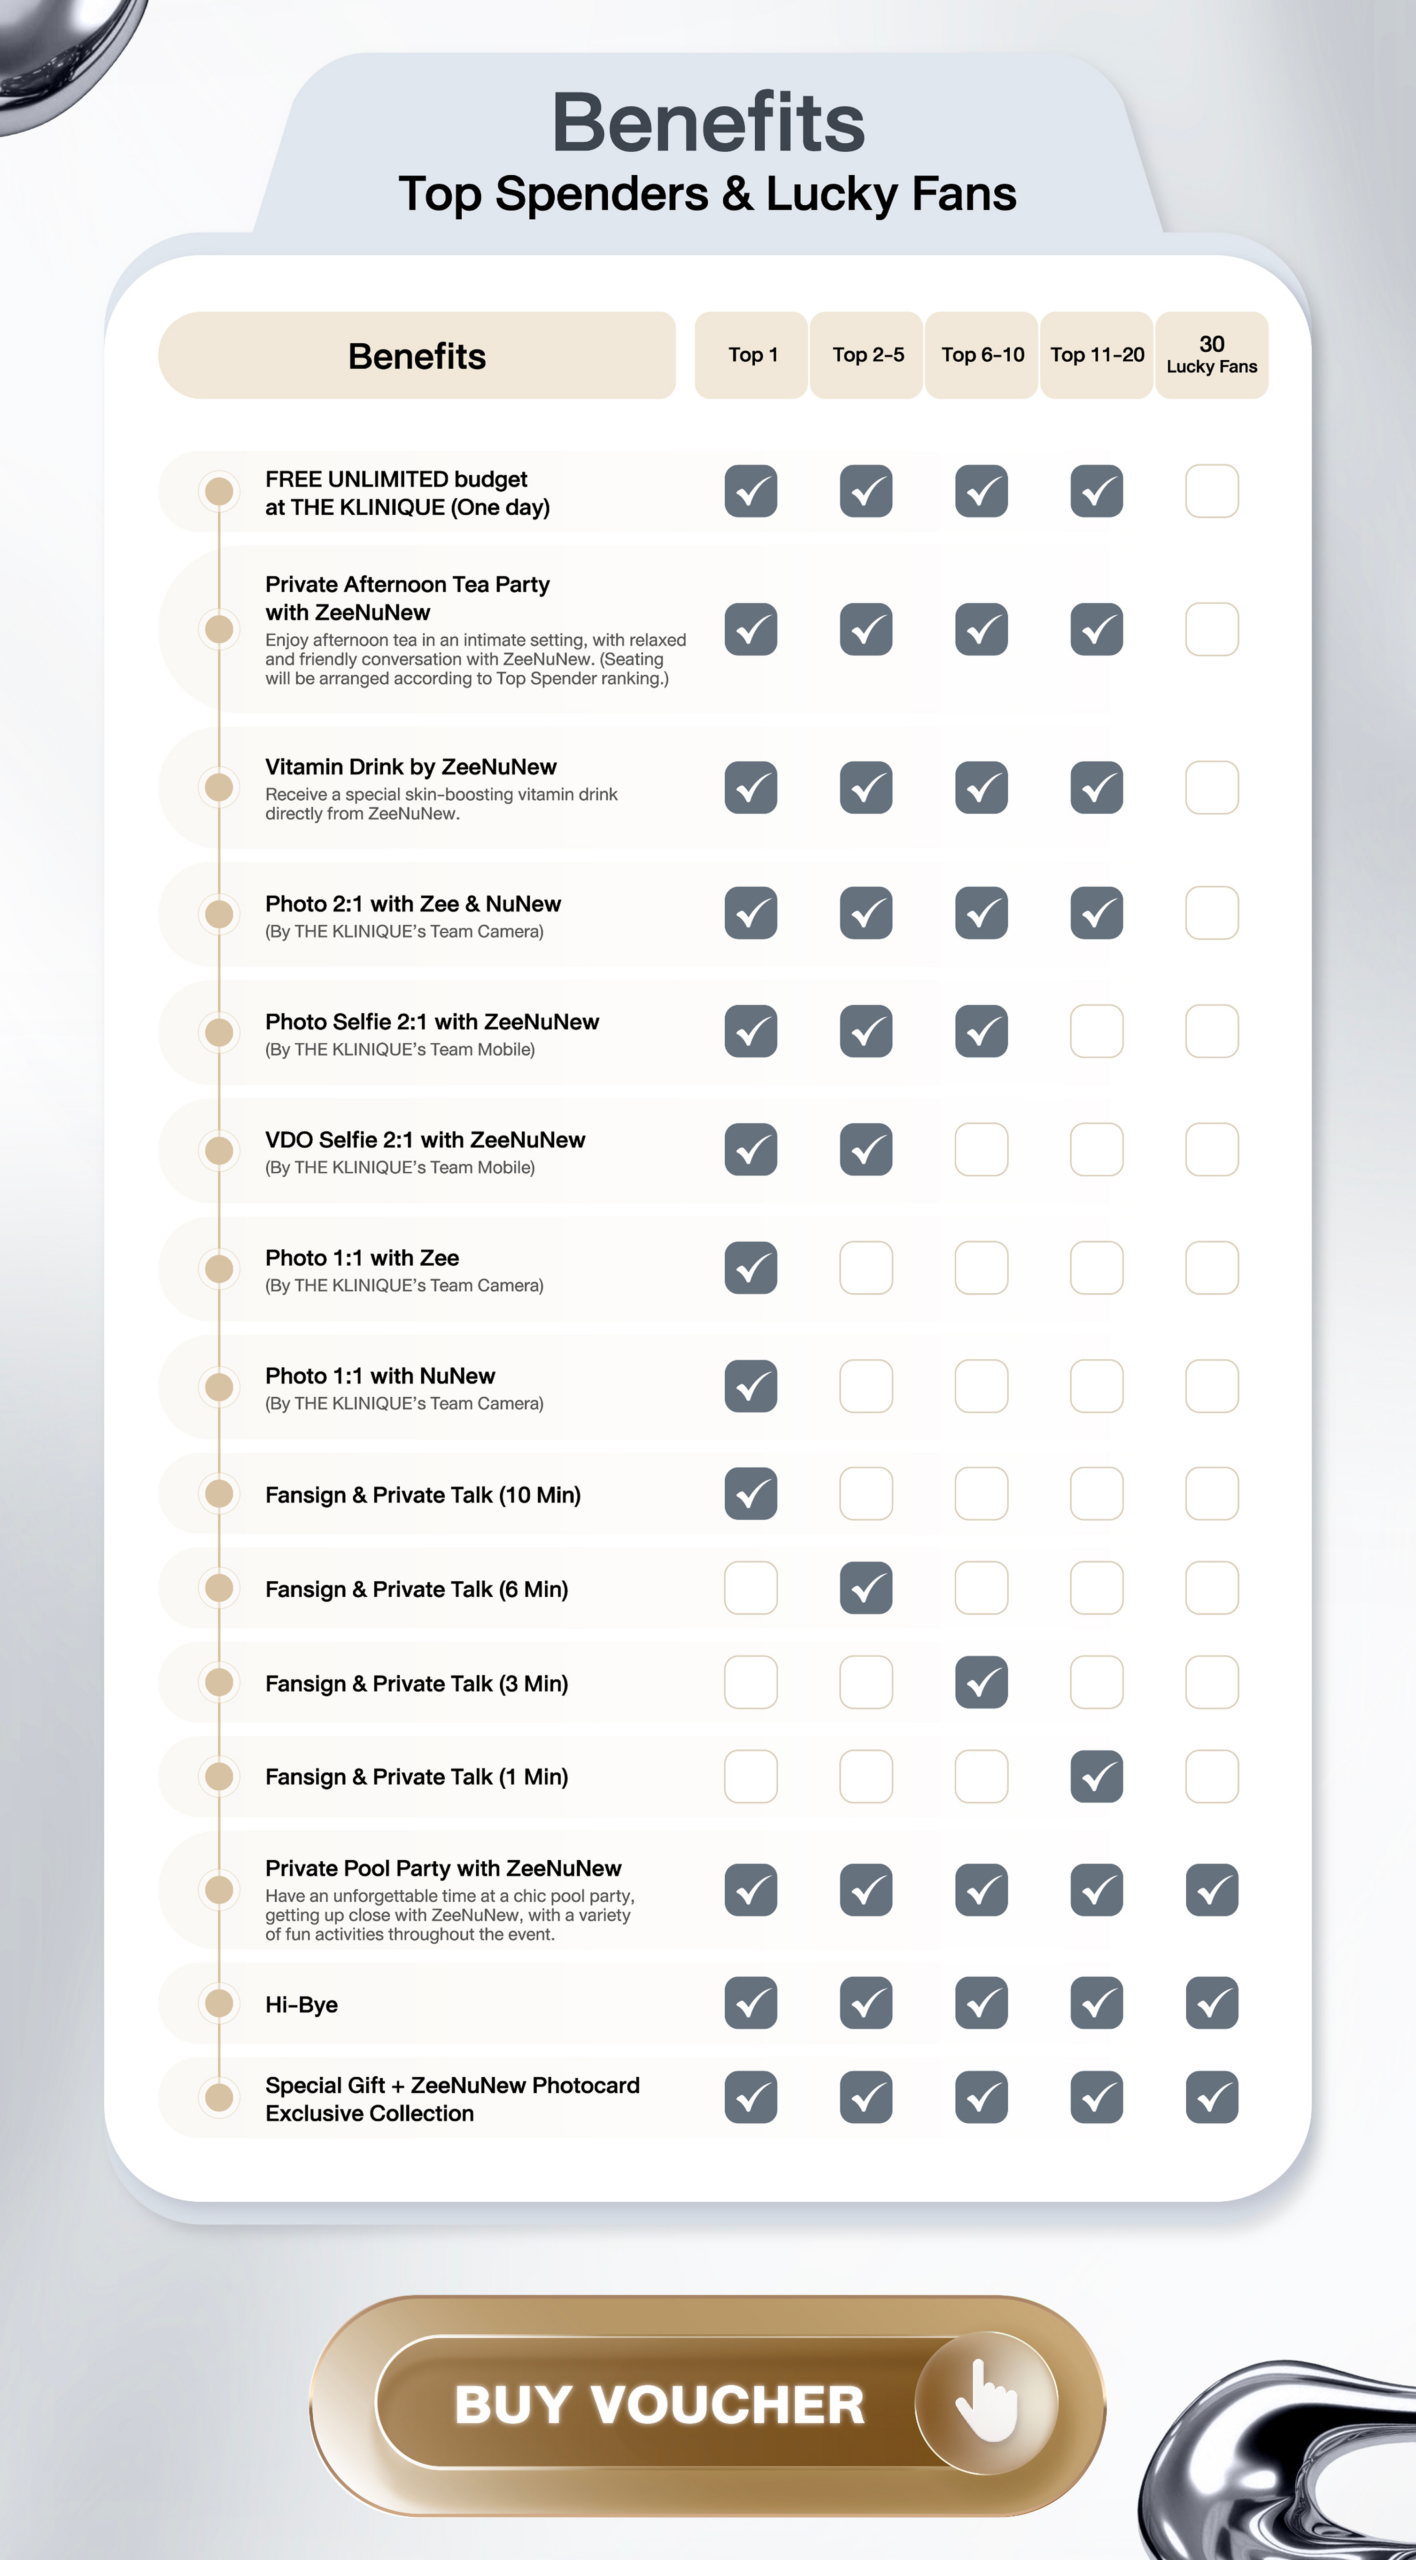Click the hand pointer icon on Buy Voucher
1416x2560 pixels.
click(986, 2402)
